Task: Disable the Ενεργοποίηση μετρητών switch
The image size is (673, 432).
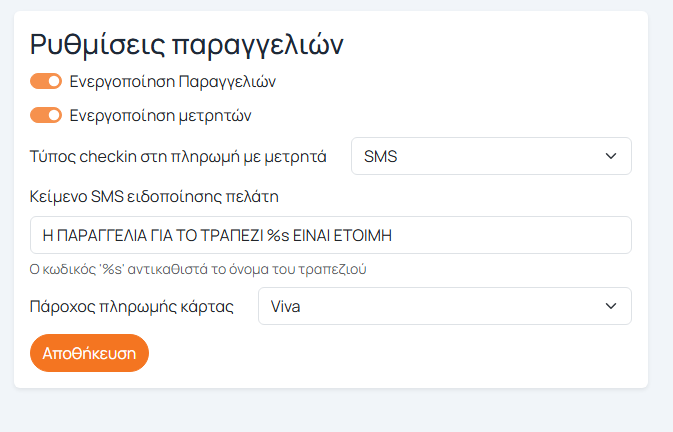Action: point(46,115)
